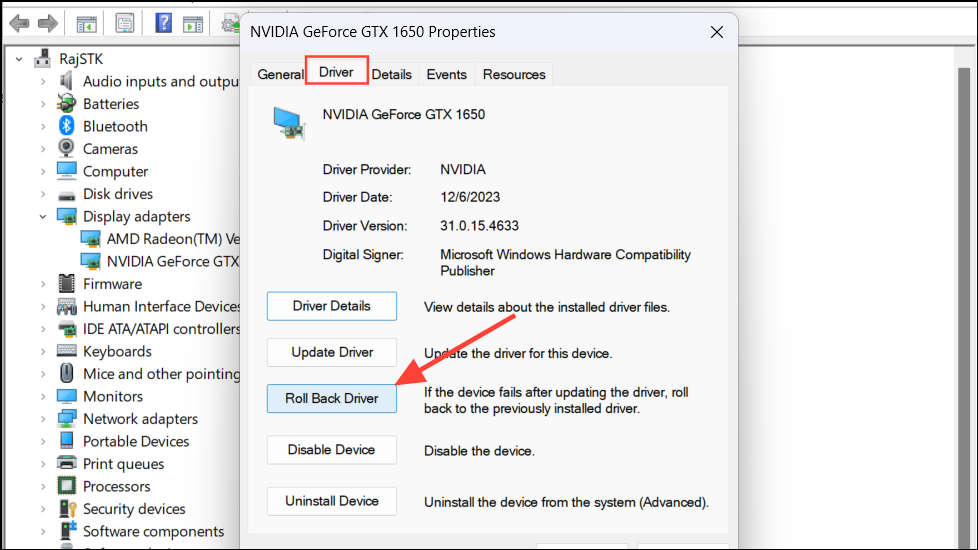This screenshot has height=550, width=978.
Task: Click the Forward arrow in Device Manager toolbar
Action: pyautogui.click(x=47, y=24)
